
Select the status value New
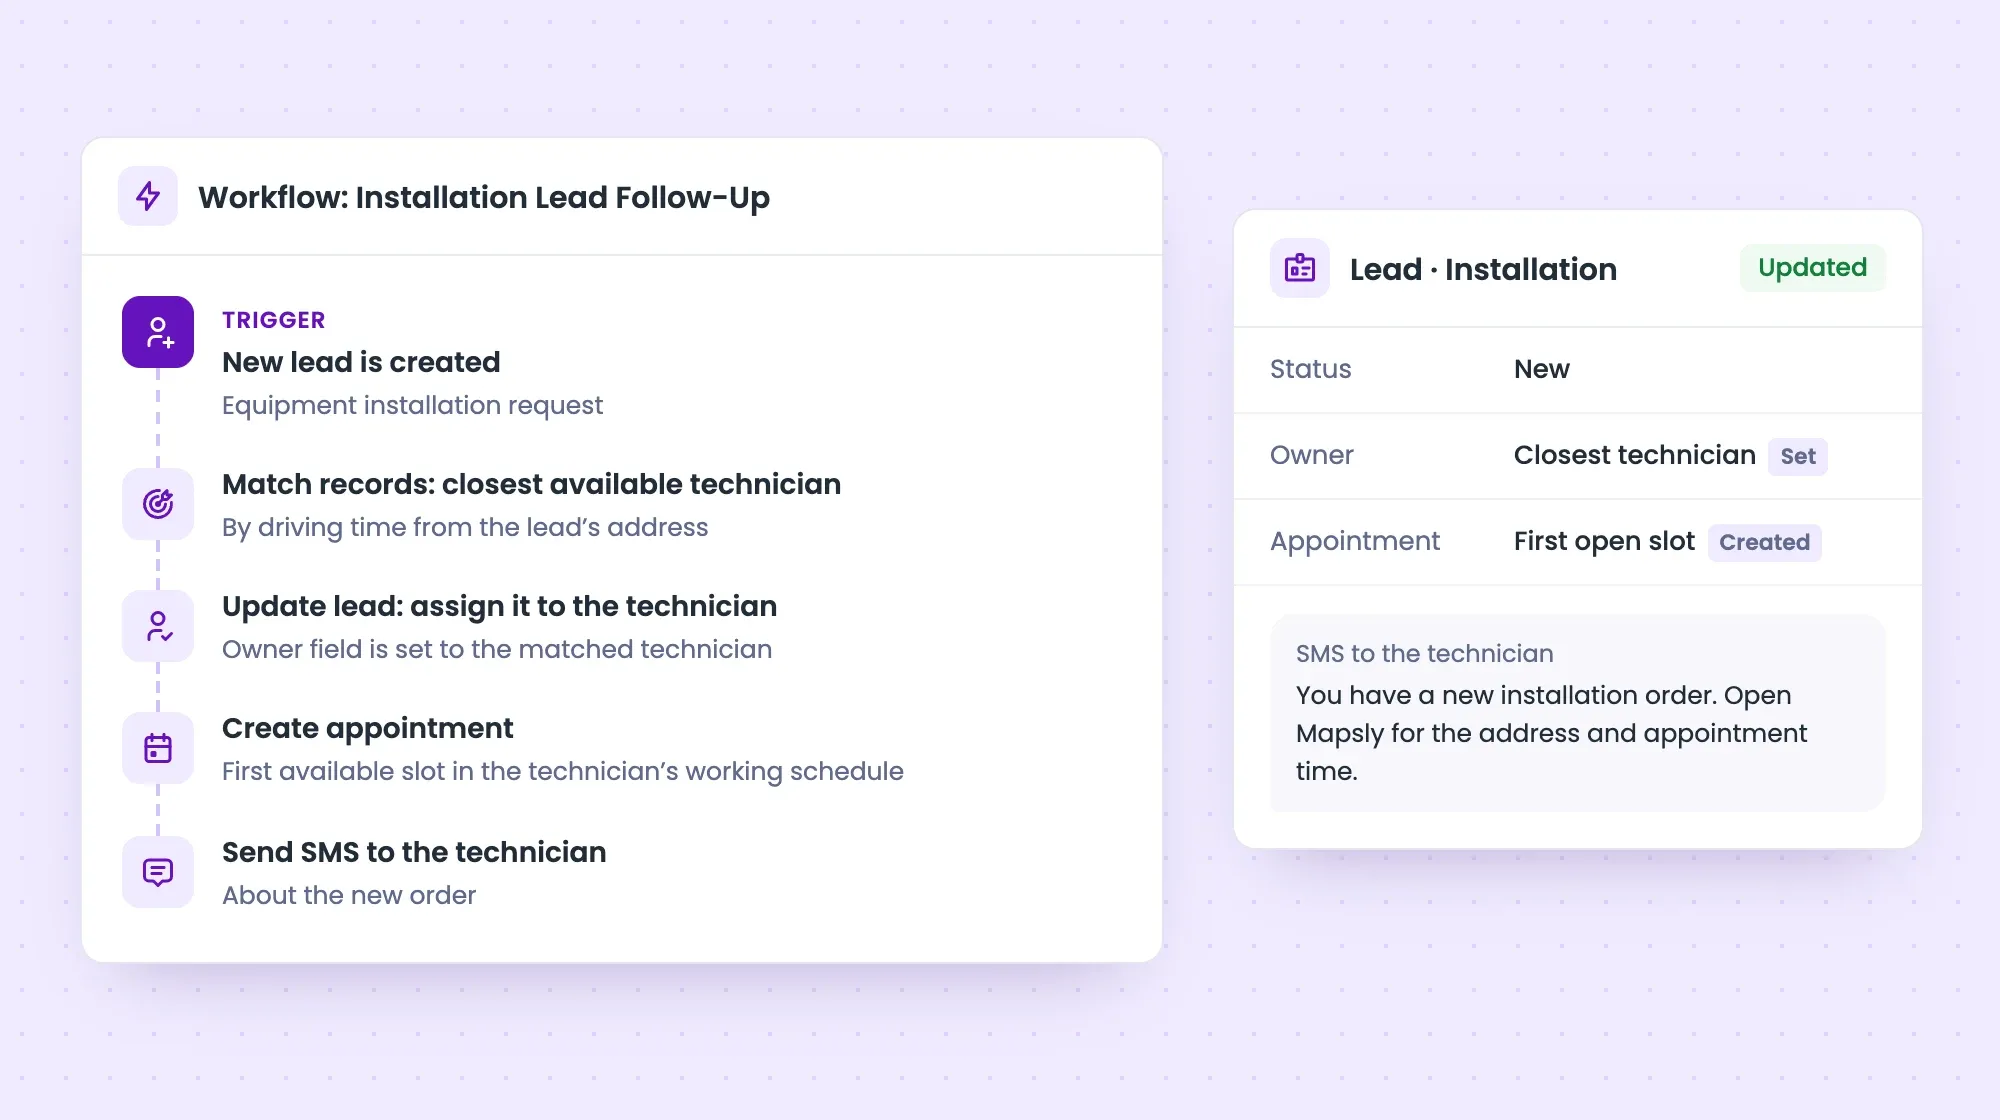1542,369
